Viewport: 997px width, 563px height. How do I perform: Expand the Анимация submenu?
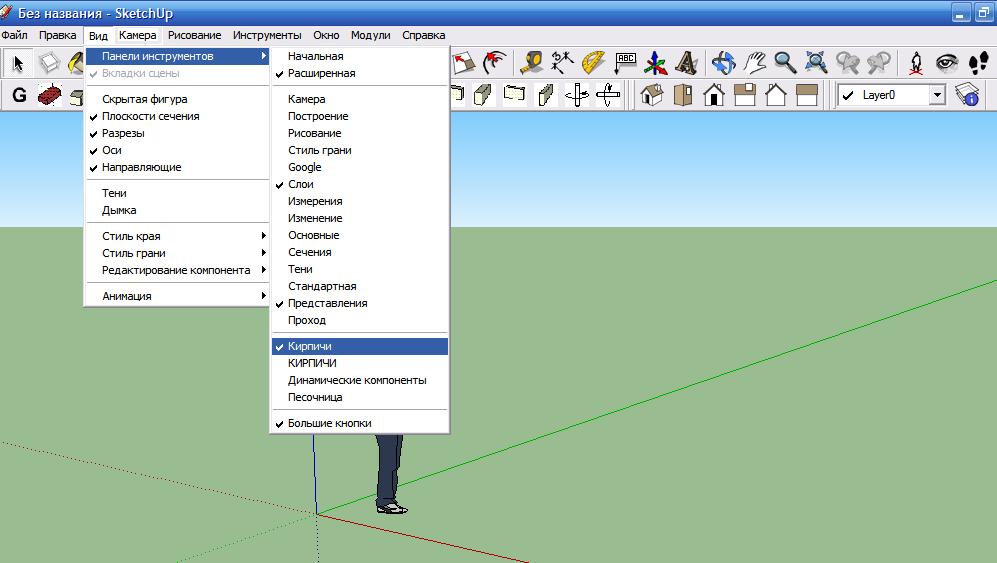(x=127, y=296)
